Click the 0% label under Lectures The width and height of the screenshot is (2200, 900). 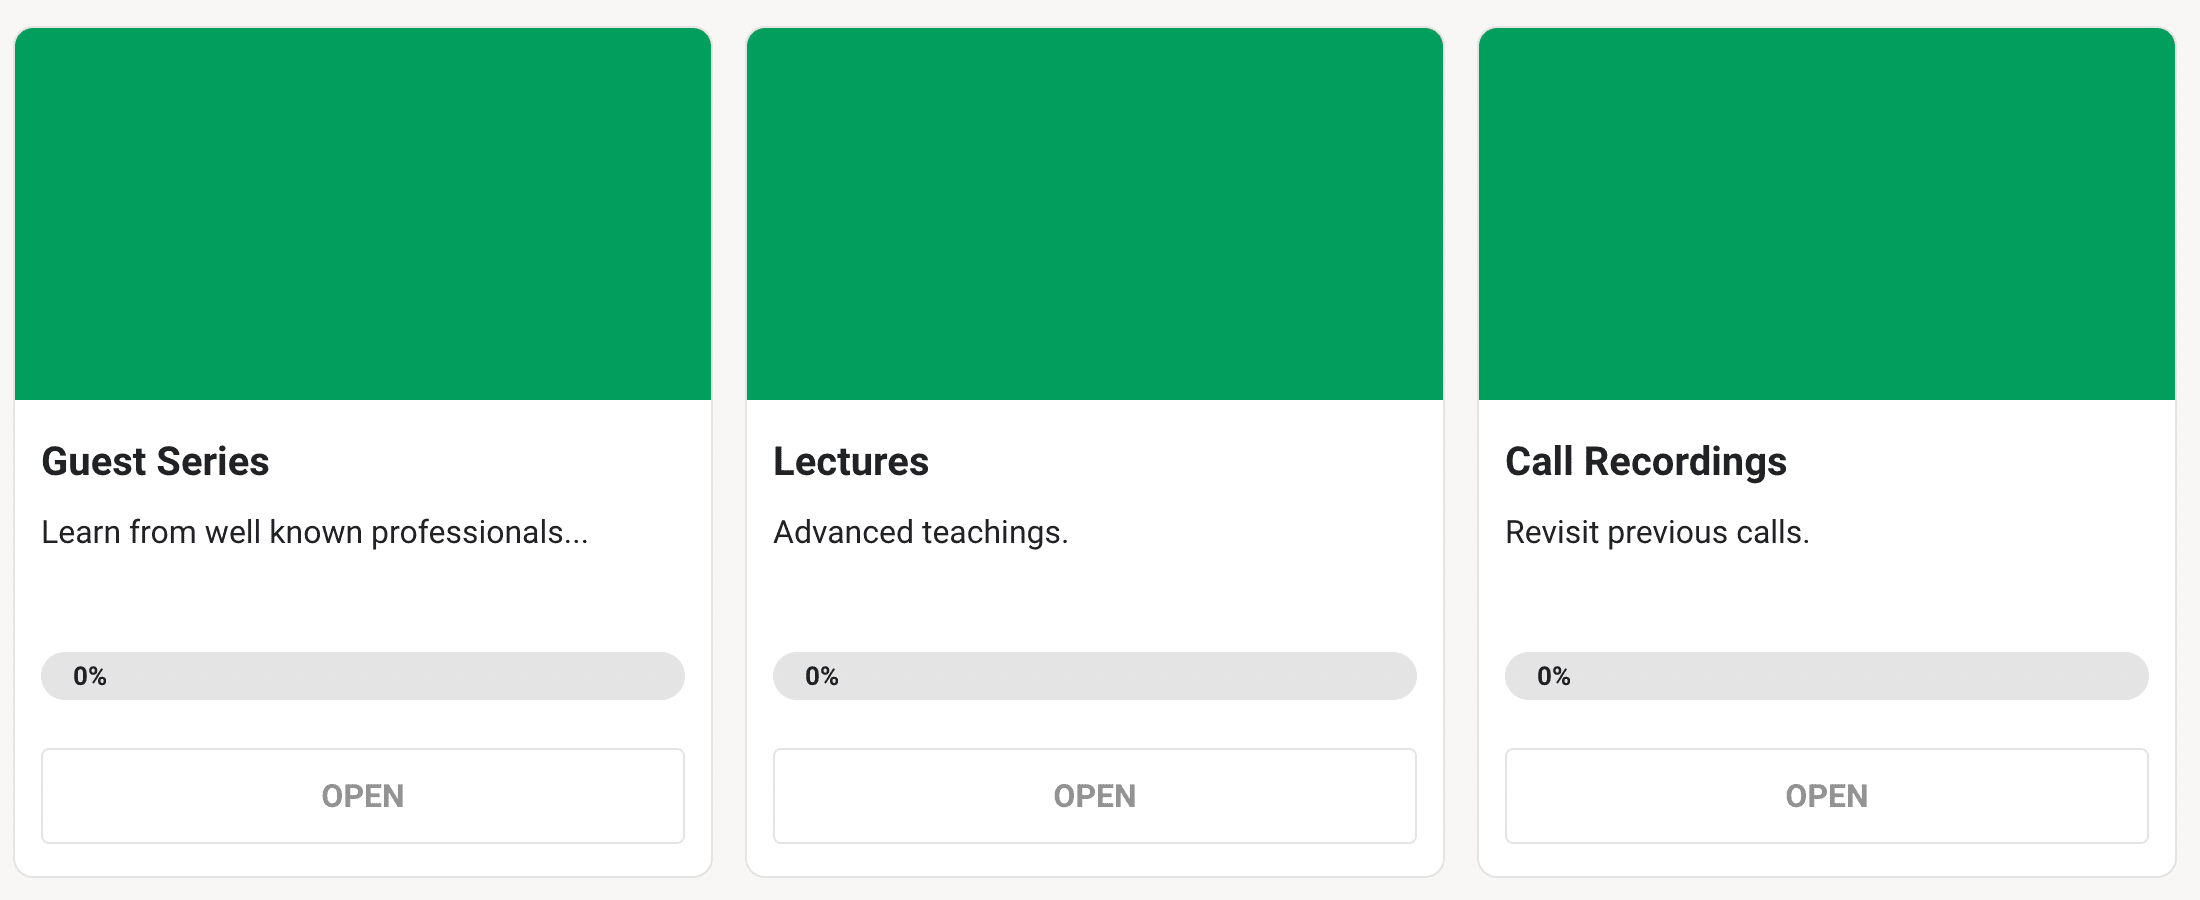[822, 677]
